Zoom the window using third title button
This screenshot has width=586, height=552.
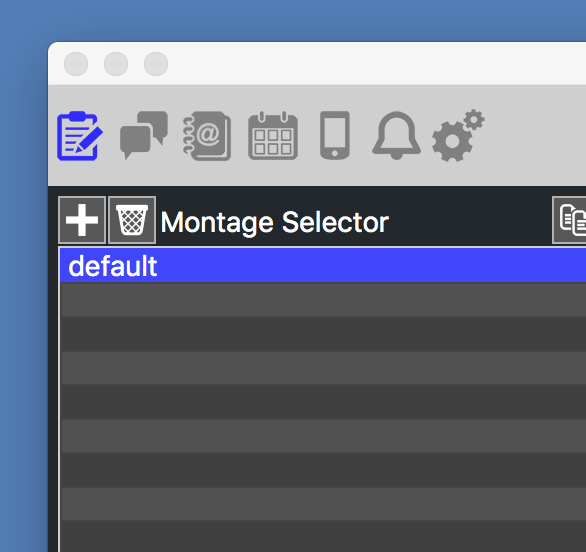coord(156,64)
